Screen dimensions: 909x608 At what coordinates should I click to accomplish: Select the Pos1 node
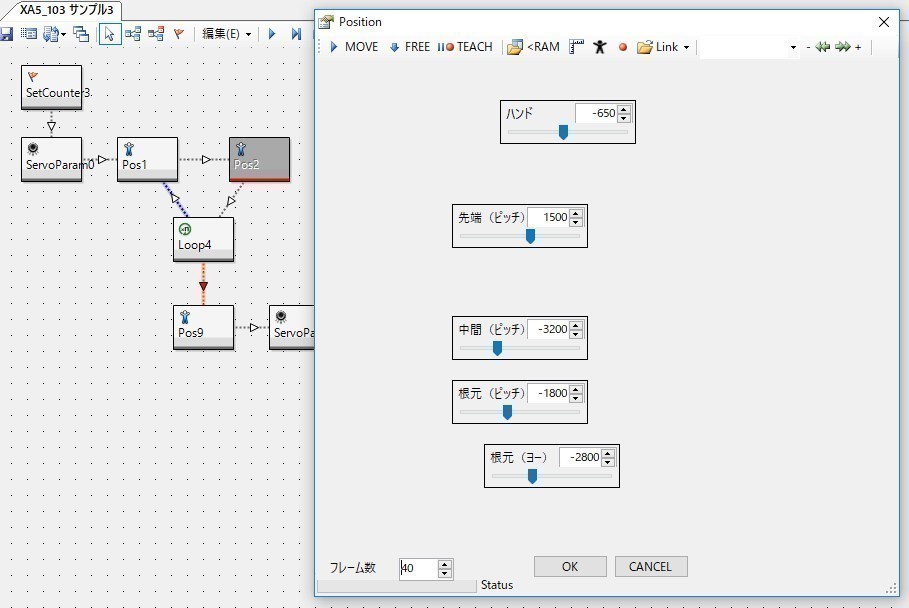tap(147, 159)
